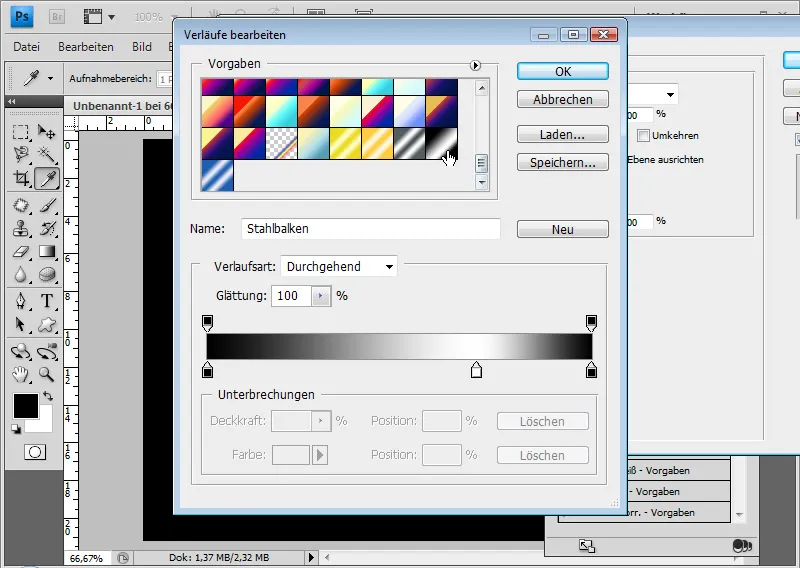Open the Datei menu

click(27, 46)
